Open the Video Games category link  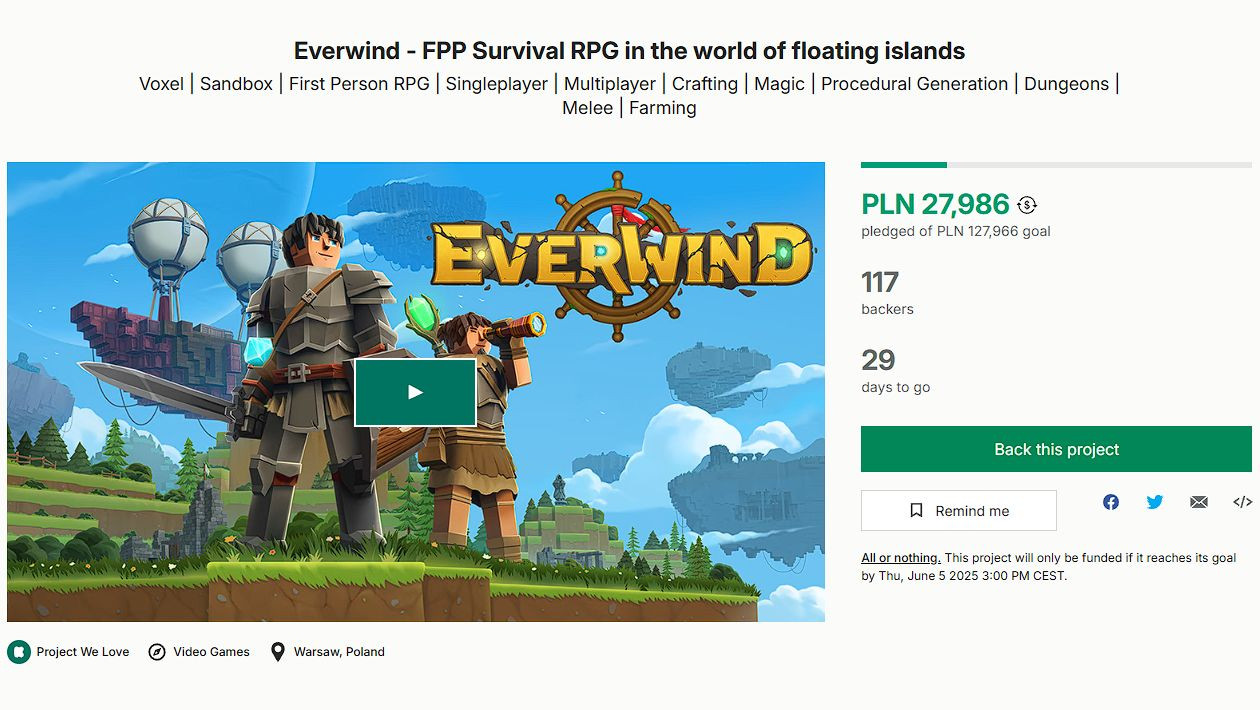212,652
